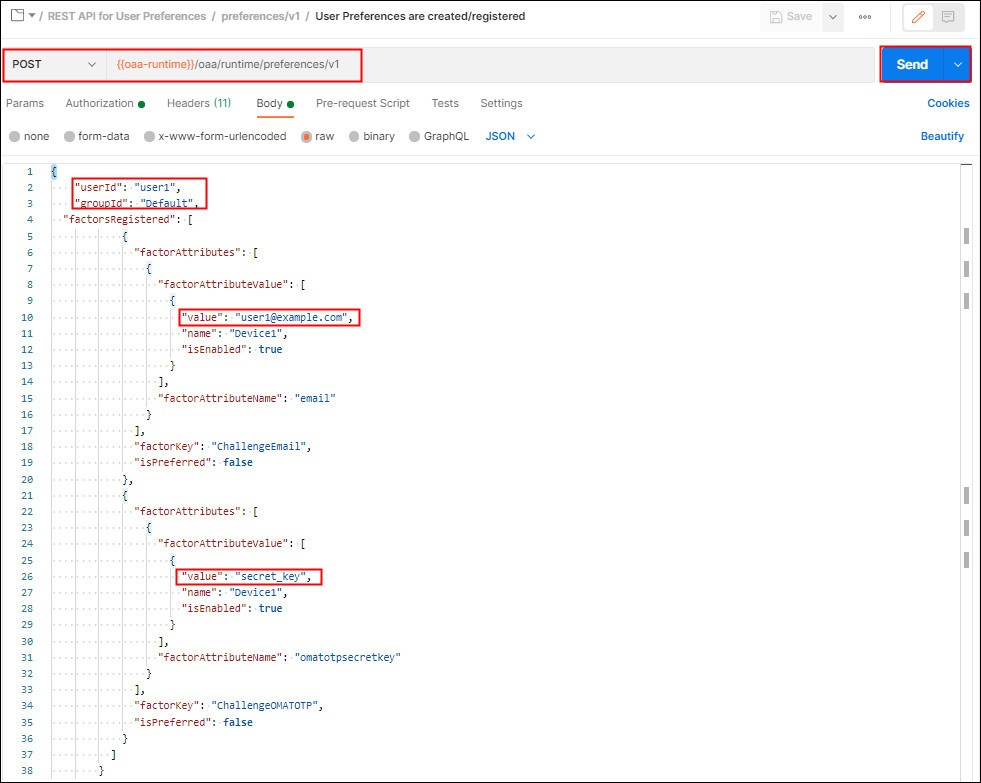Click the collection folder icon in breadcrumb
This screenshot has width=981, height=783.
coord(18,16)
